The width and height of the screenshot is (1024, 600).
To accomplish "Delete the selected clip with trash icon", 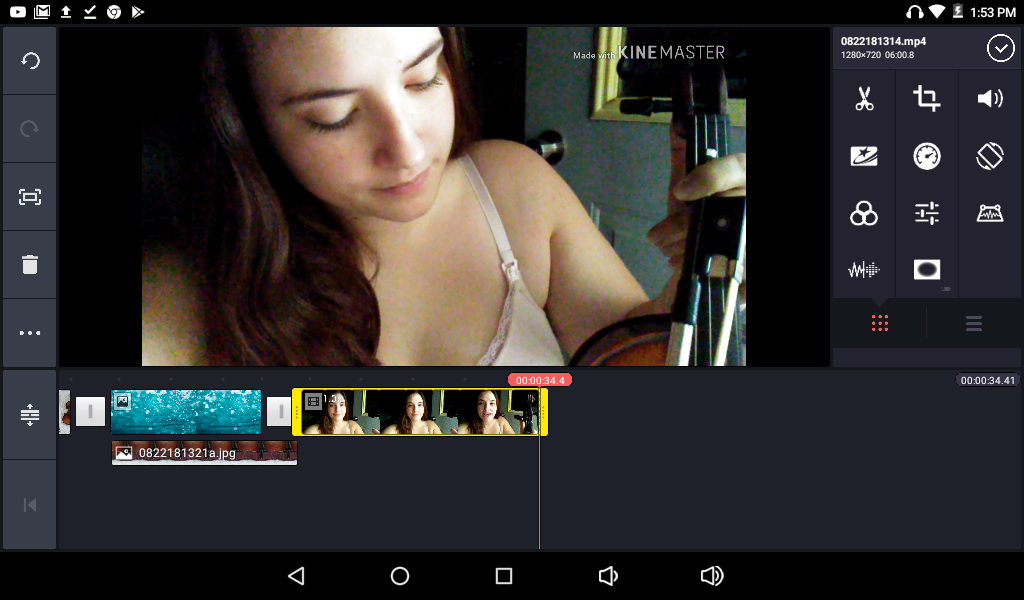I will click(x=30, y=265).
